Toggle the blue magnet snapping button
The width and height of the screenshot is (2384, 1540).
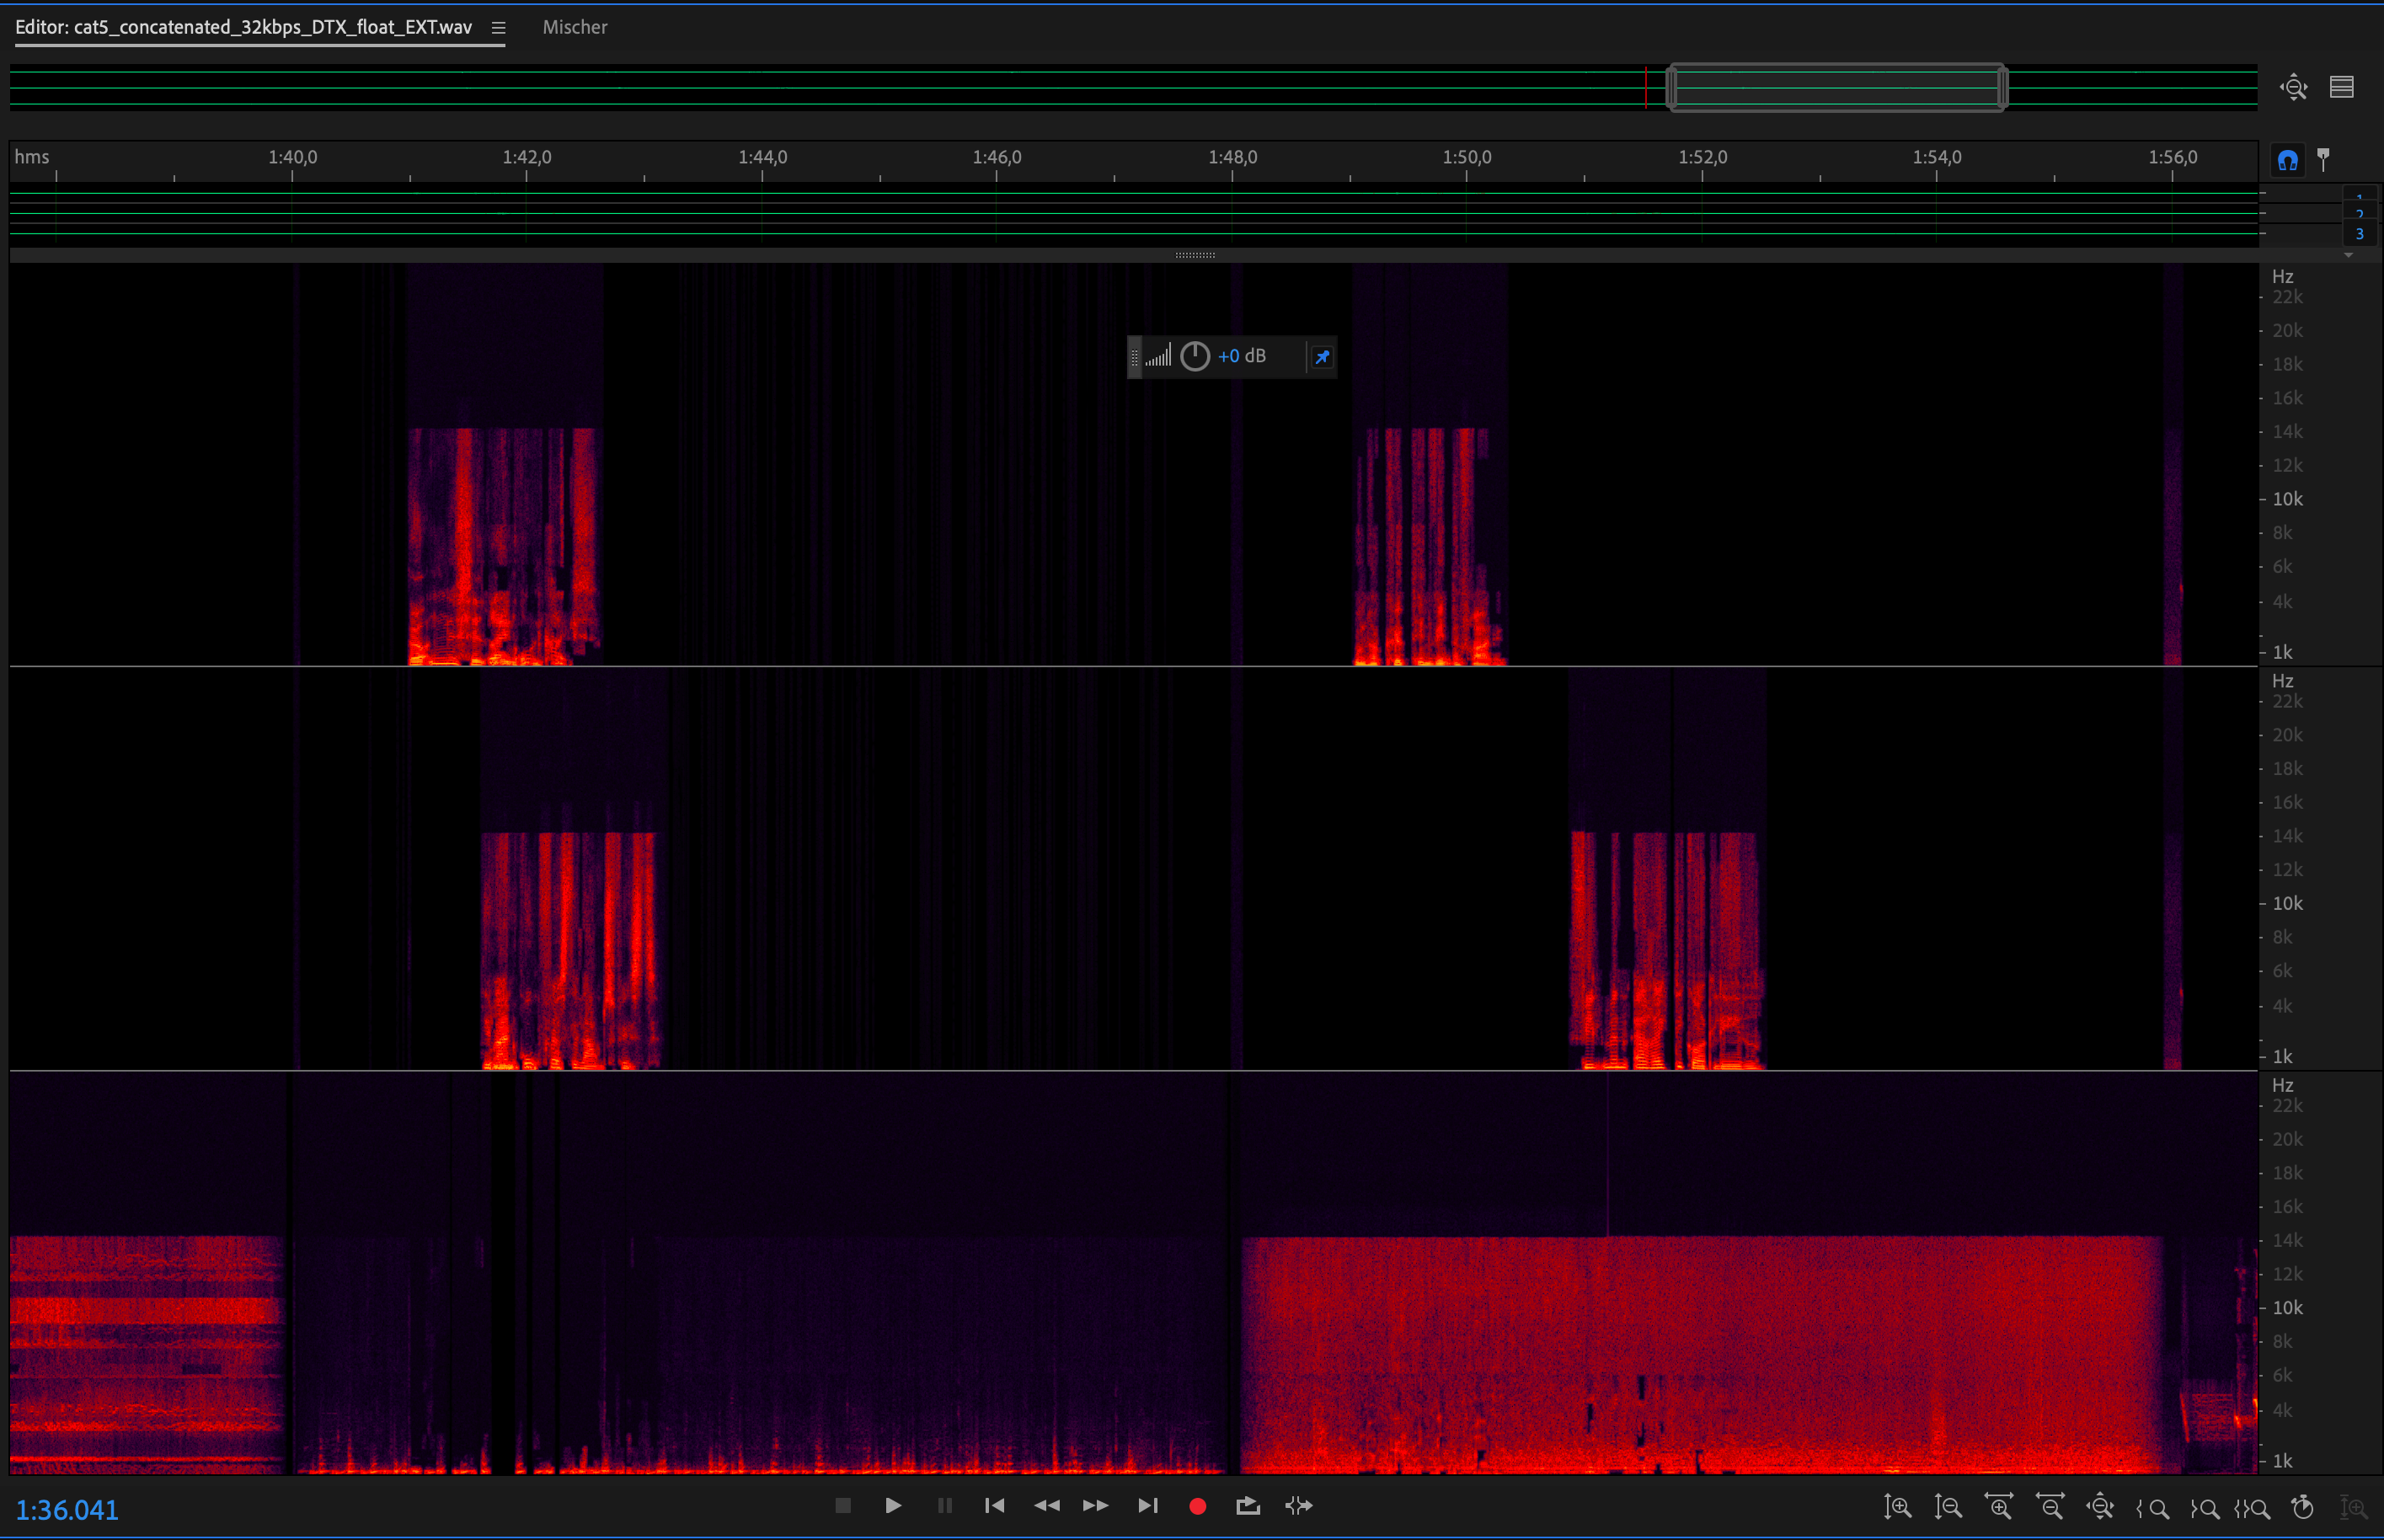(x=2288, y=160)
